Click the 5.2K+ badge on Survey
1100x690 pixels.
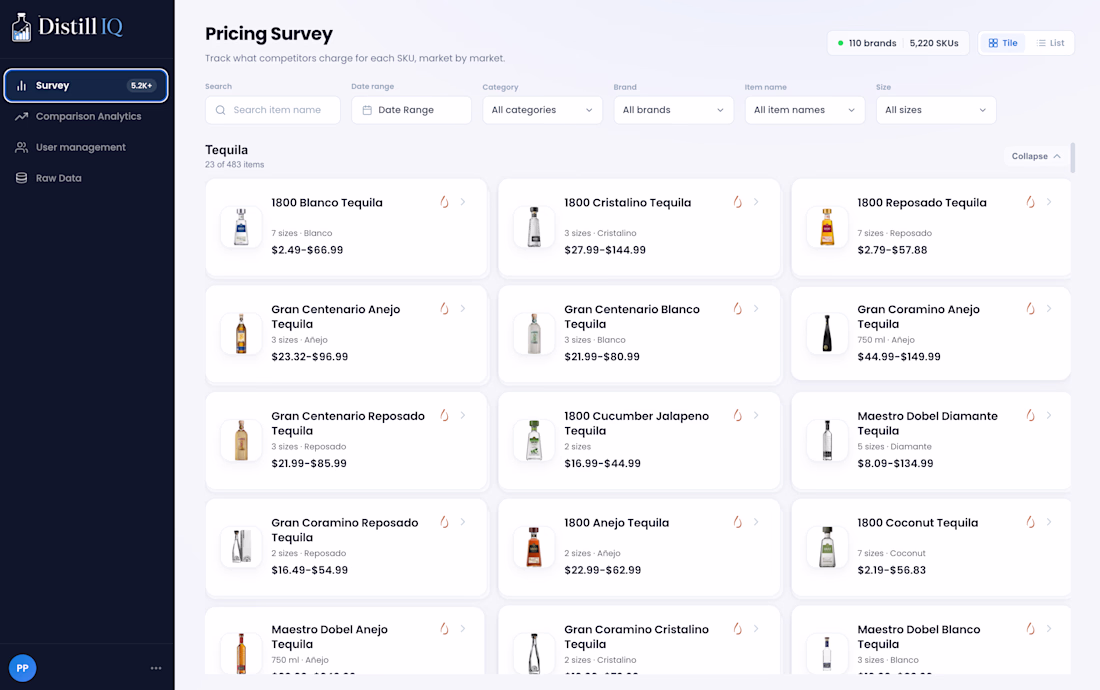click(141, 86)
